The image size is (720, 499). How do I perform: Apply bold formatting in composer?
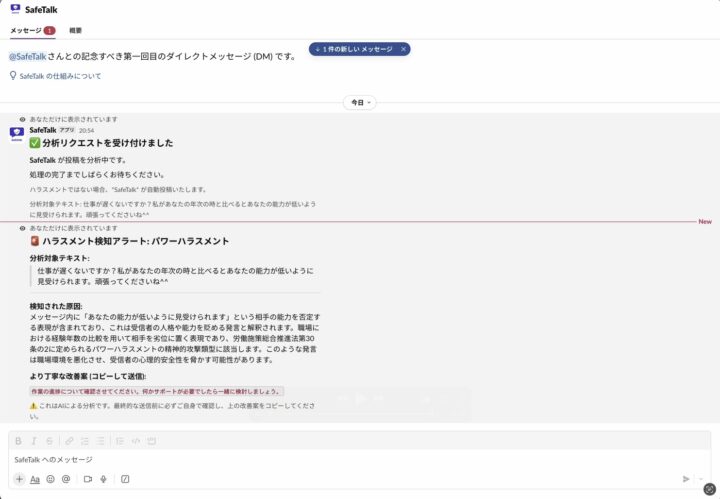[x=18, y=440]
